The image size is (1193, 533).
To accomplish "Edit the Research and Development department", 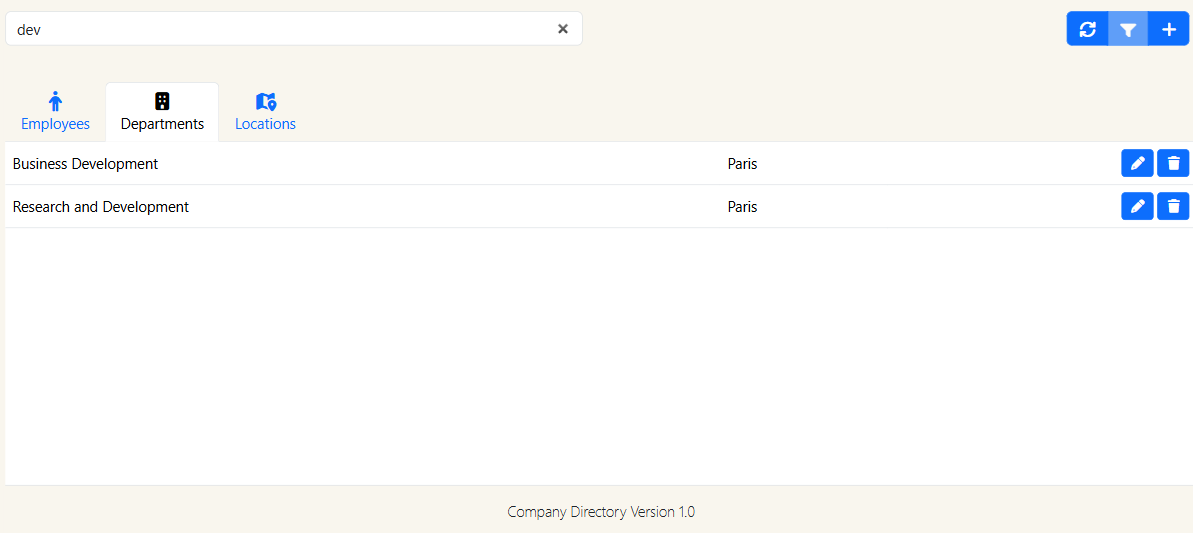I will (x=1137, y=206).
